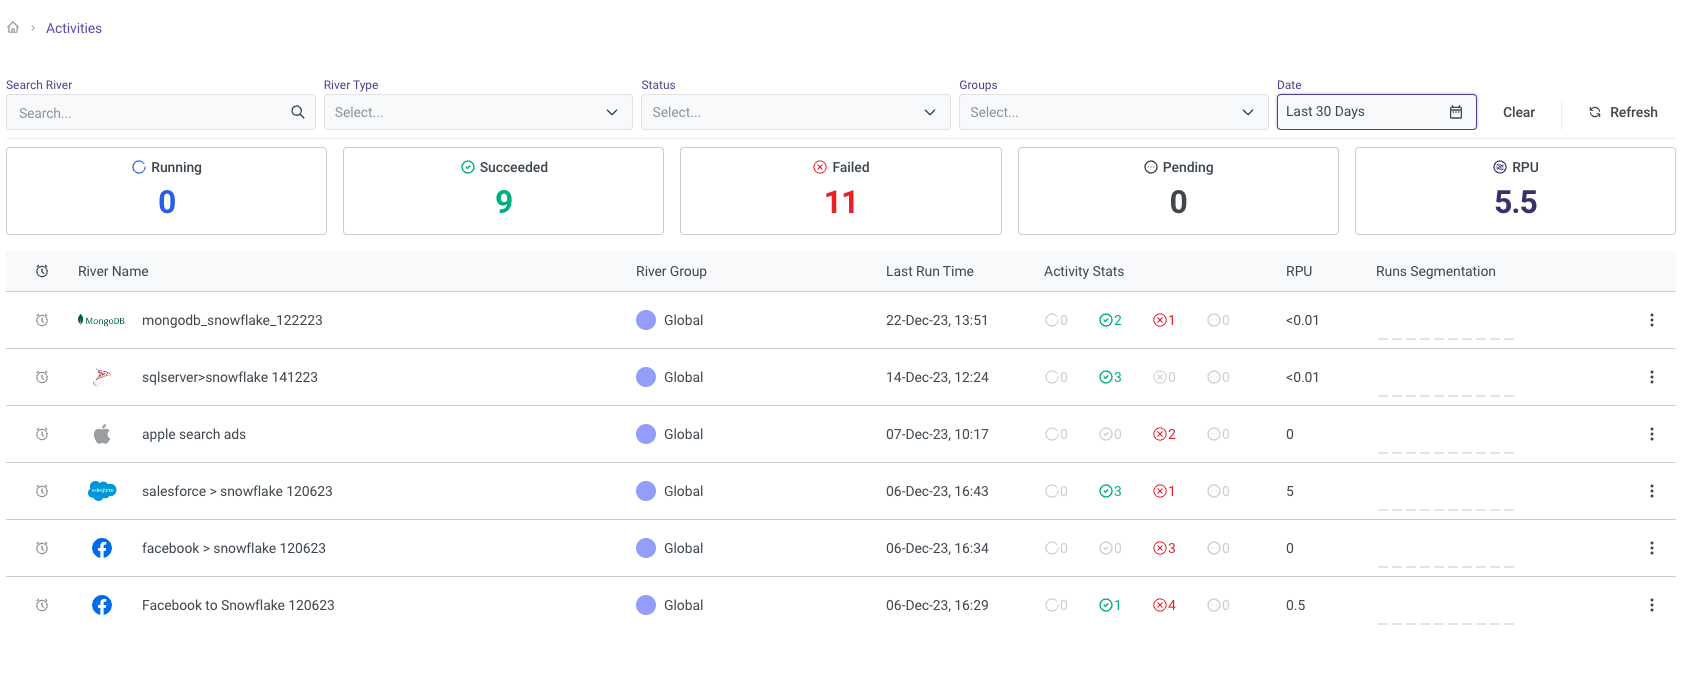Open the calendar icon in Date field

(x=1455, y=112)
